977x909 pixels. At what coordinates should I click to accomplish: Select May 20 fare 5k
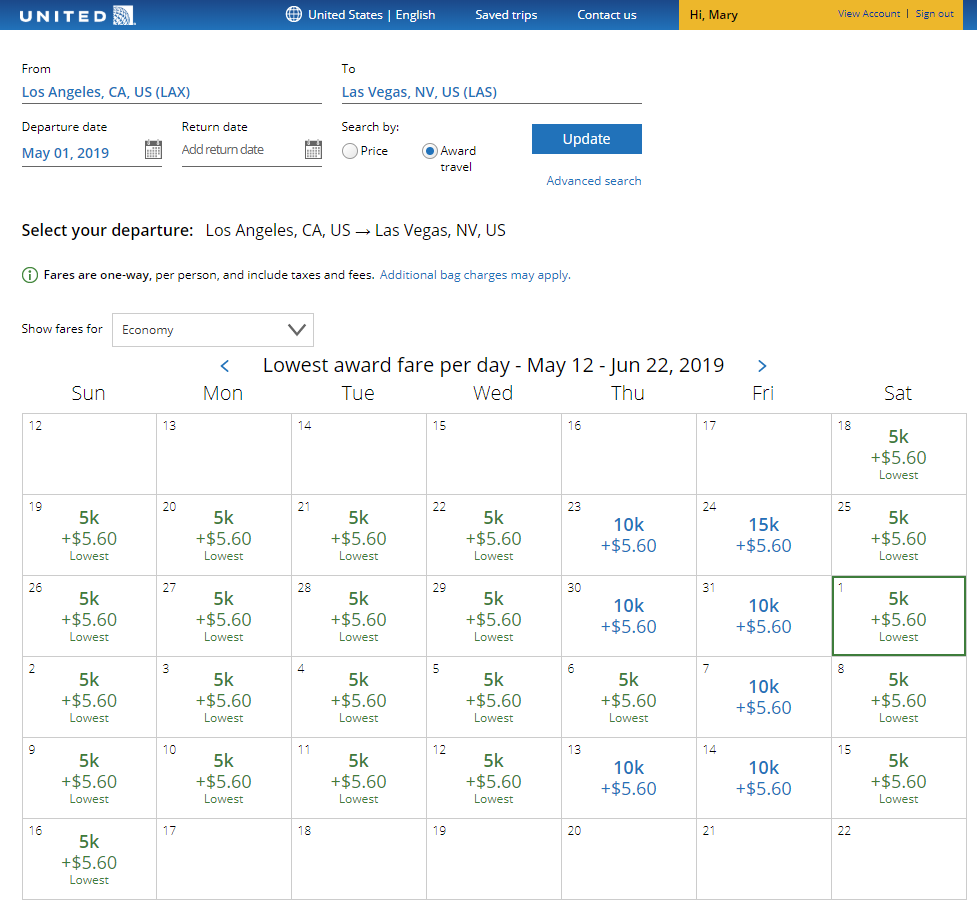[224, 535]
